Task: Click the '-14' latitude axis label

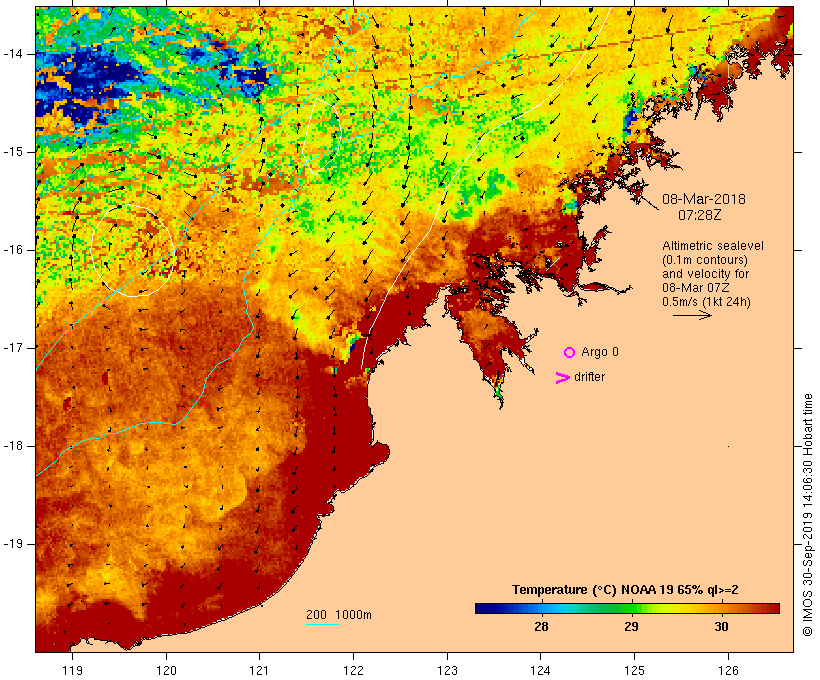Action: point(13,54)
